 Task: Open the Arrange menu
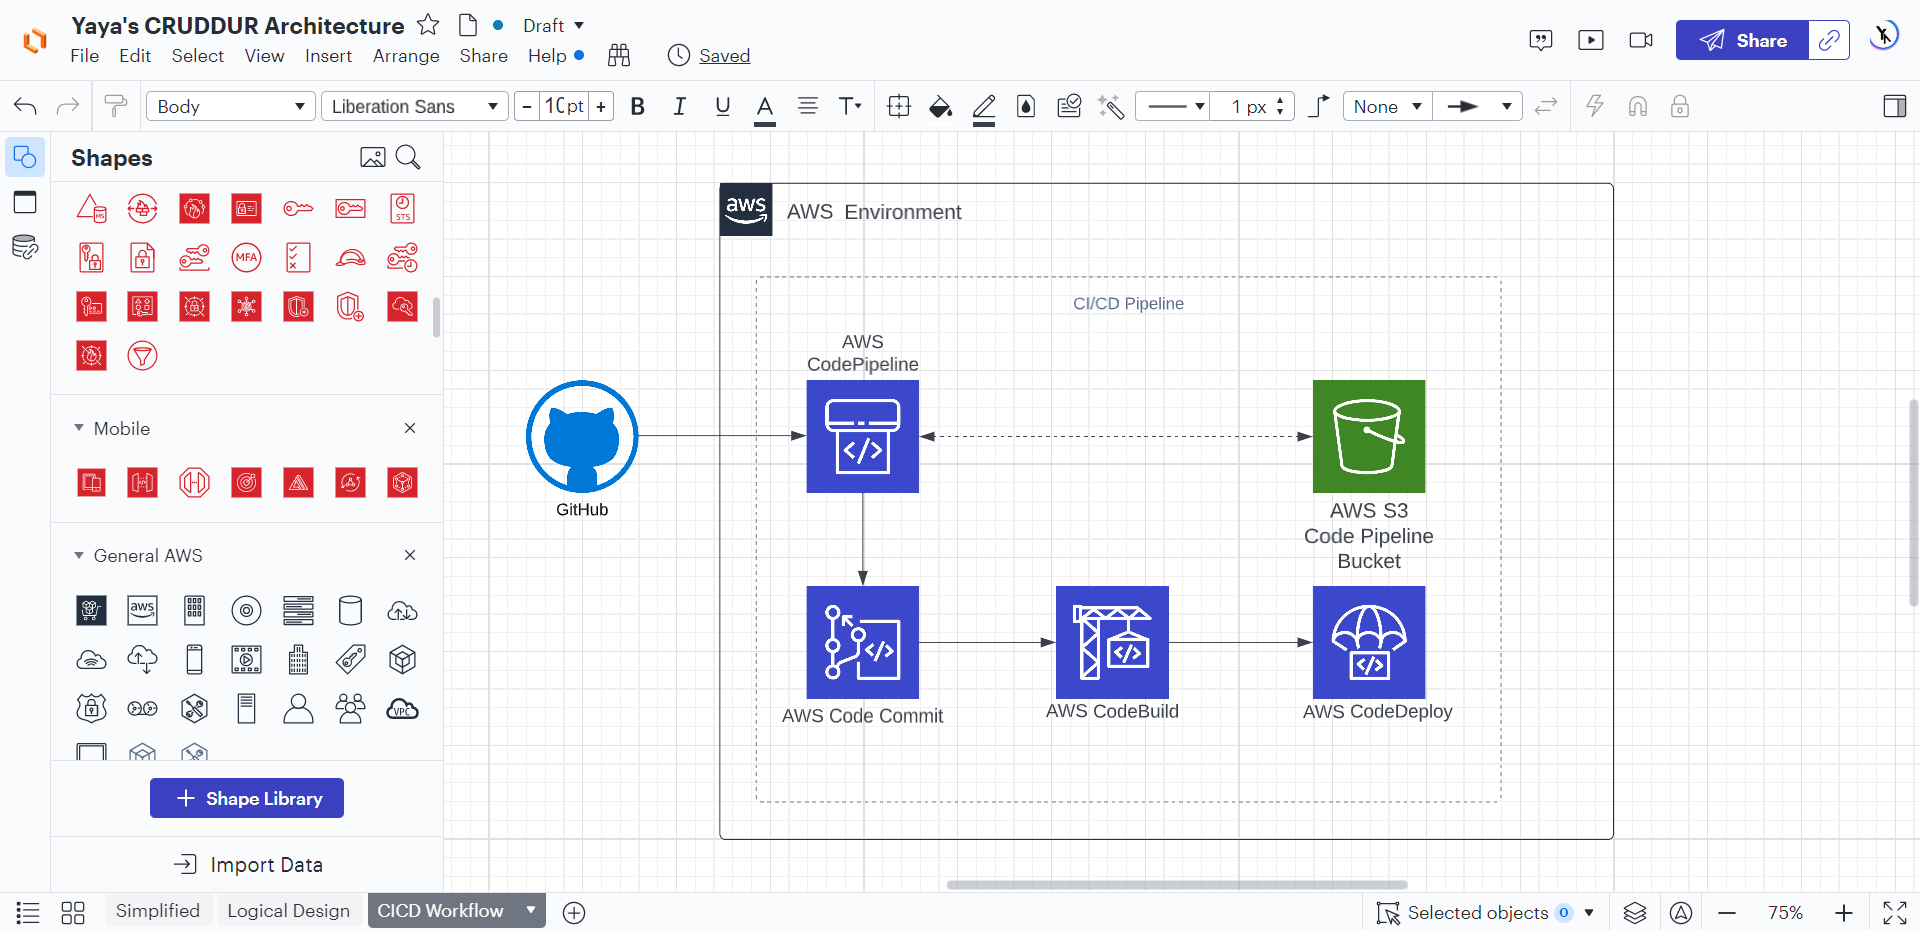[406, 56]
